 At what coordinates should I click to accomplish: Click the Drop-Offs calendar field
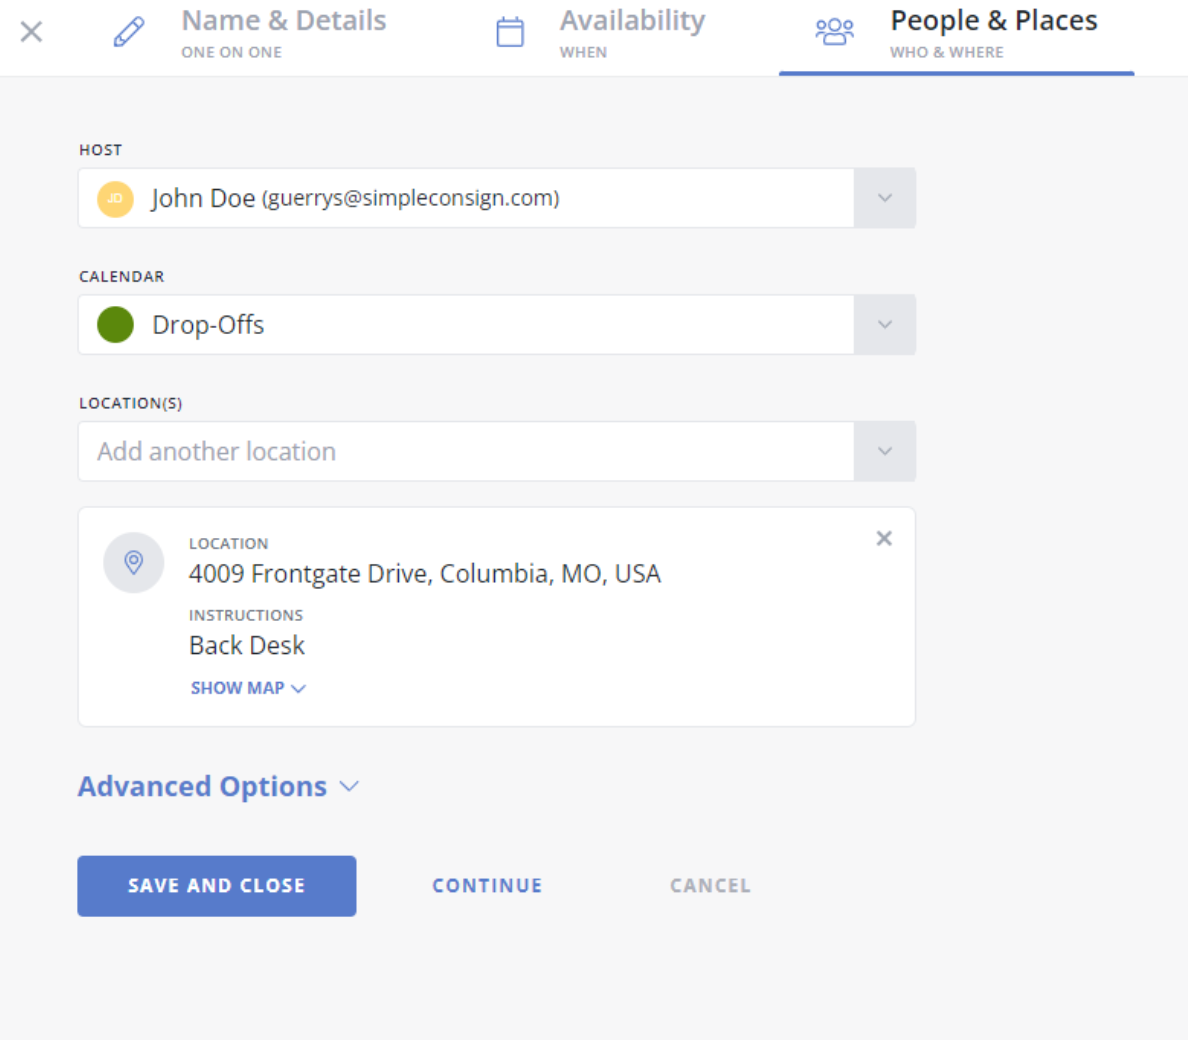497,325
